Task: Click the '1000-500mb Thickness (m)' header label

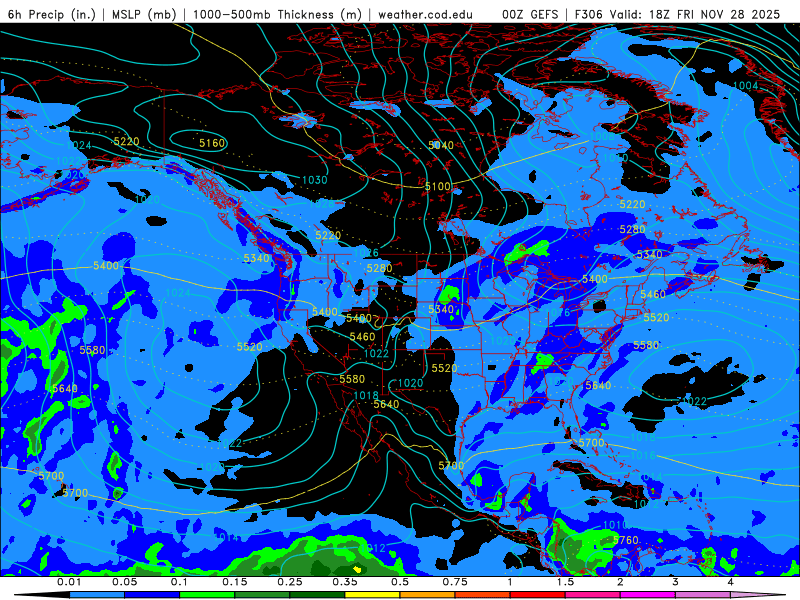Action: click(277, 14)
